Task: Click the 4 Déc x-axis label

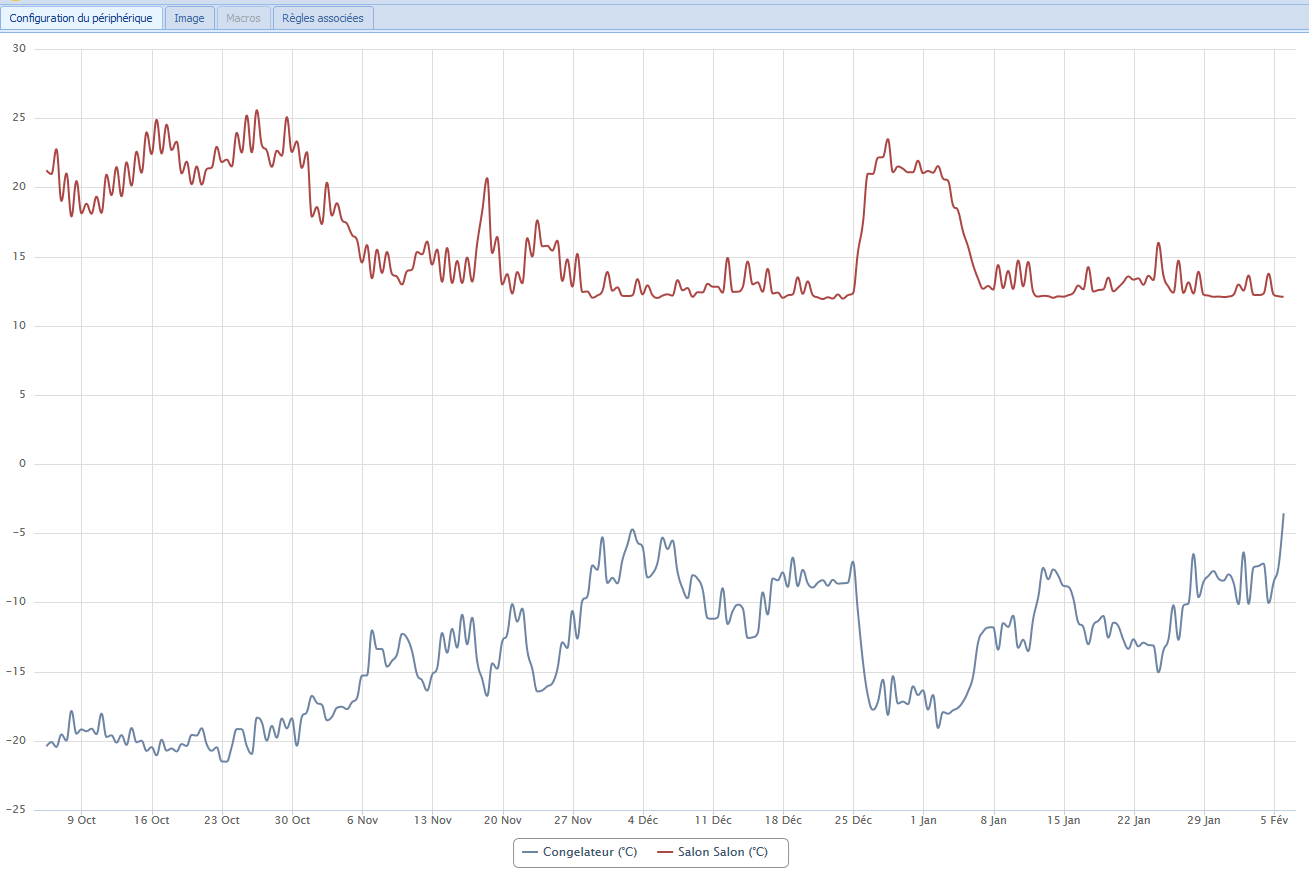Action: (643, 820)
